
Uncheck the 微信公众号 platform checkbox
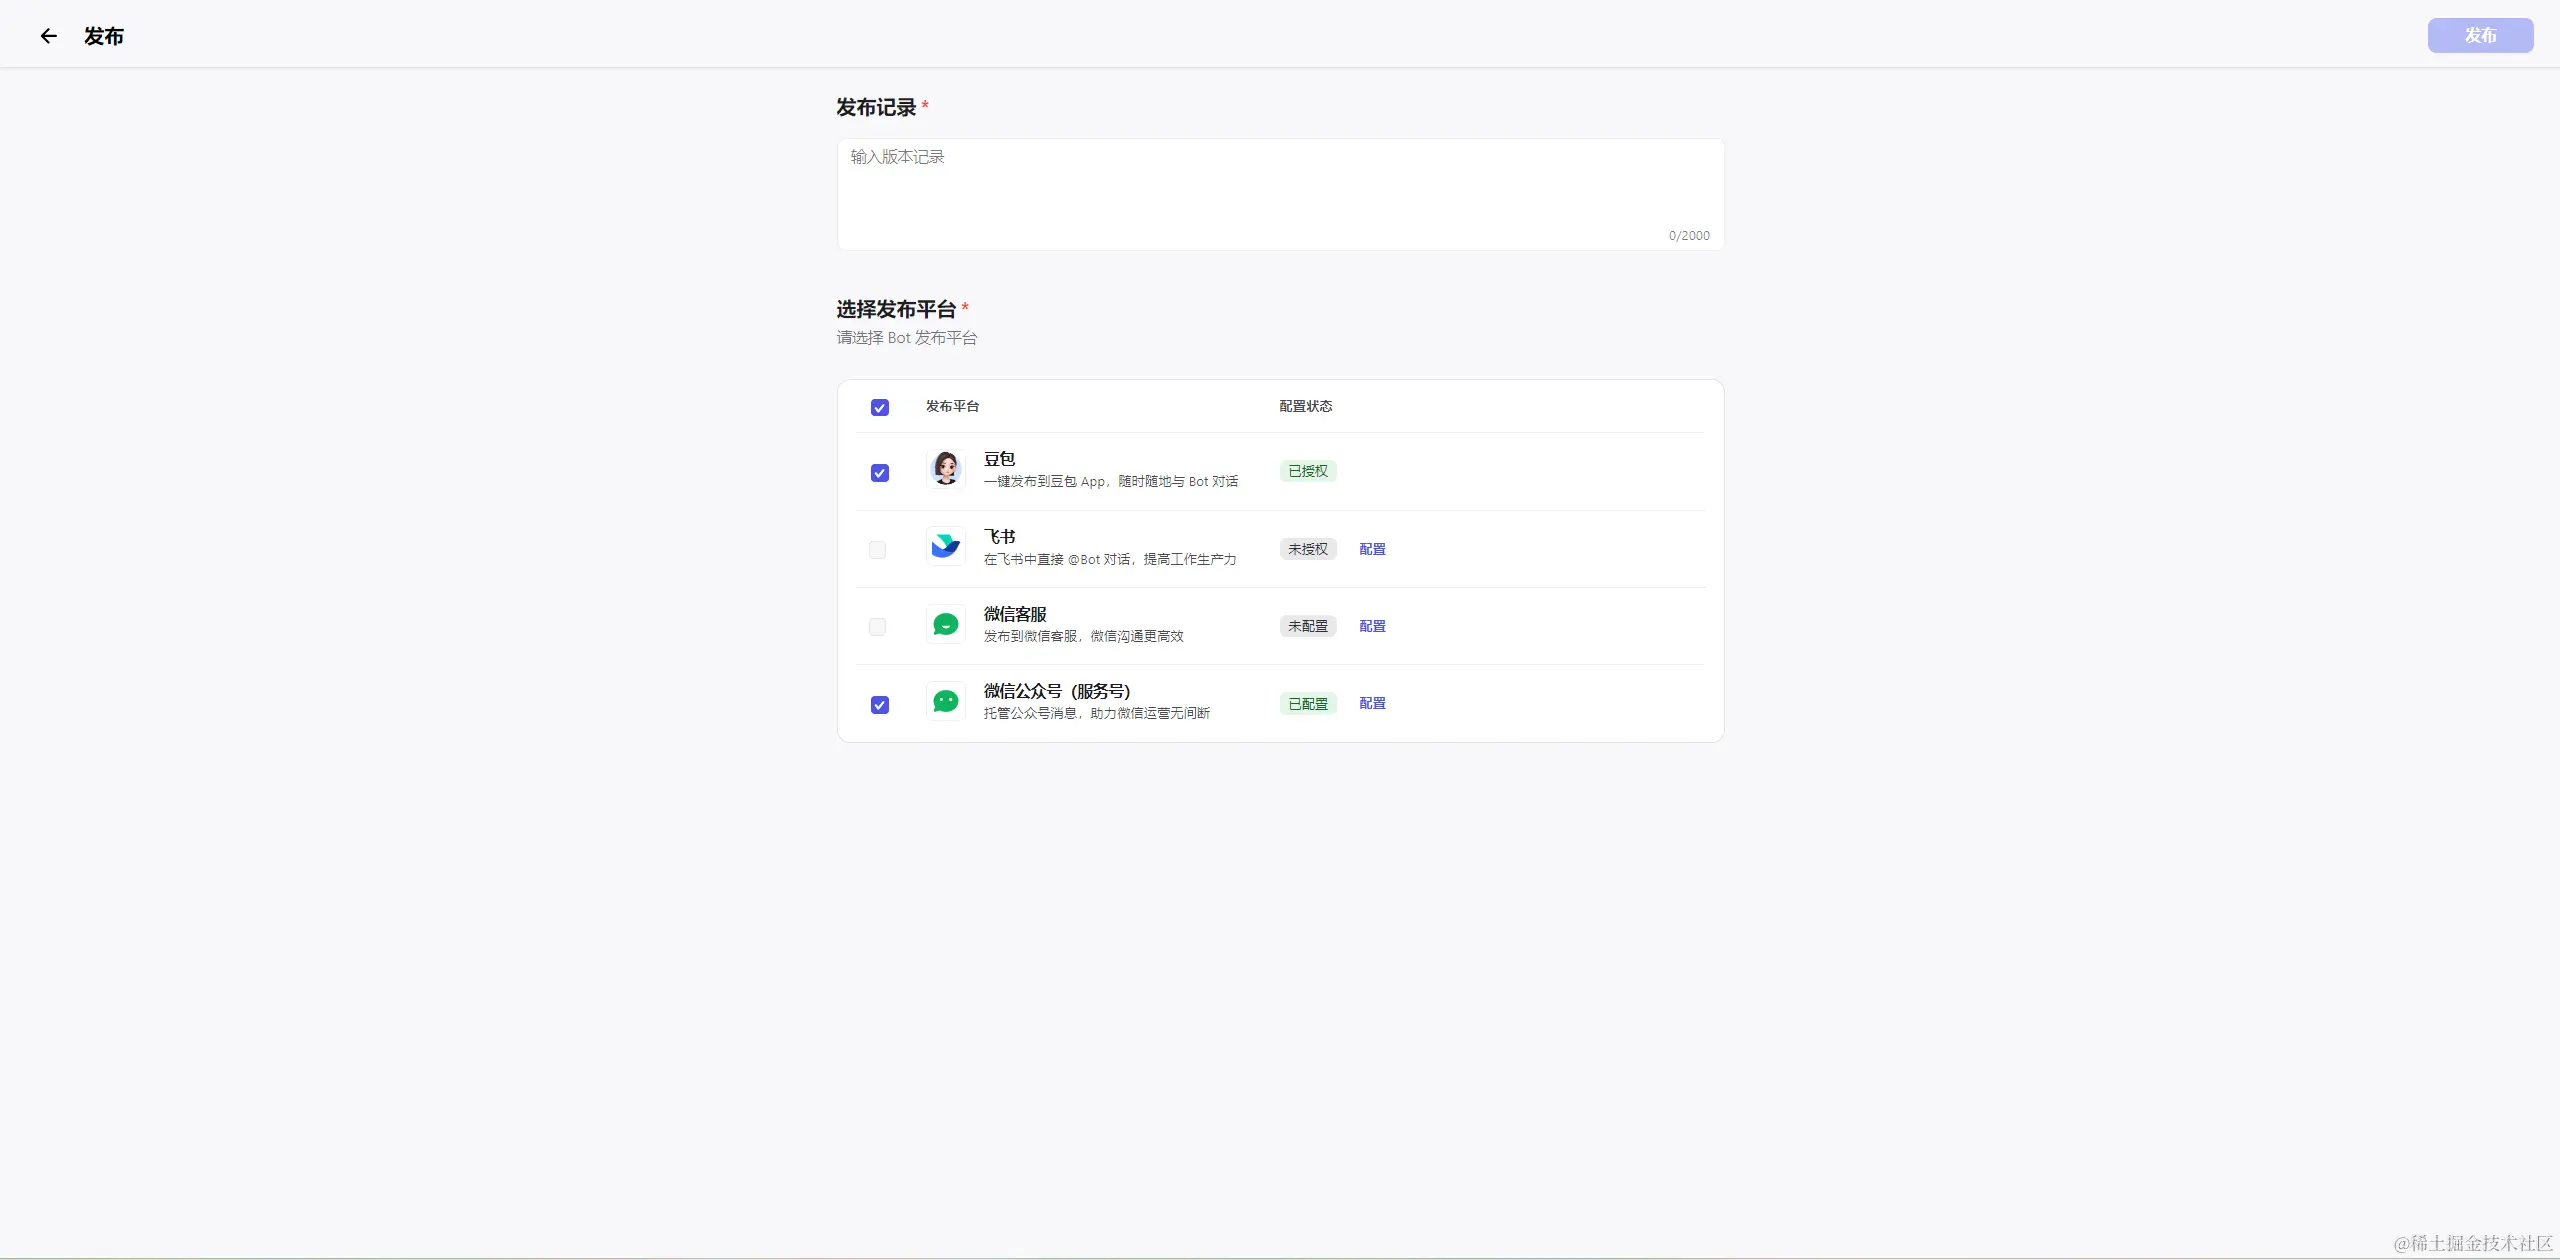[879, 705]
